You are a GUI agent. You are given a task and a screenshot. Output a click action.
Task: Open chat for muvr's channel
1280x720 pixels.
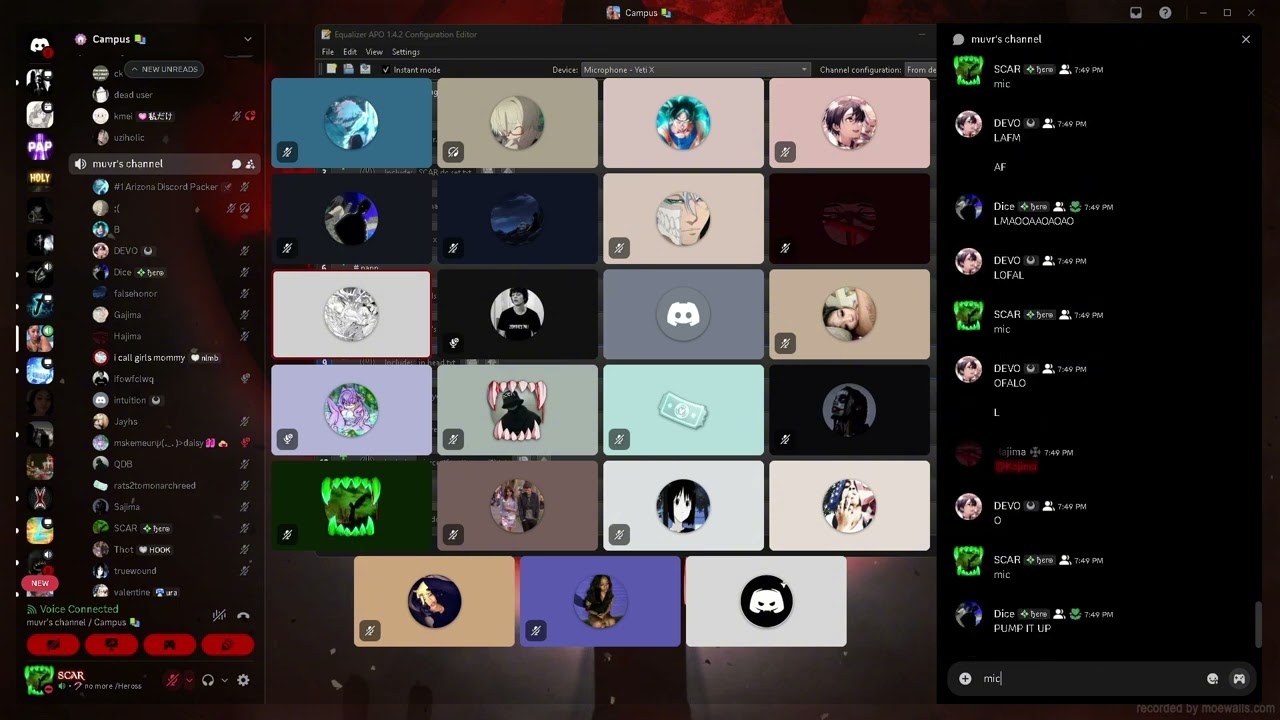pos(236,164)
